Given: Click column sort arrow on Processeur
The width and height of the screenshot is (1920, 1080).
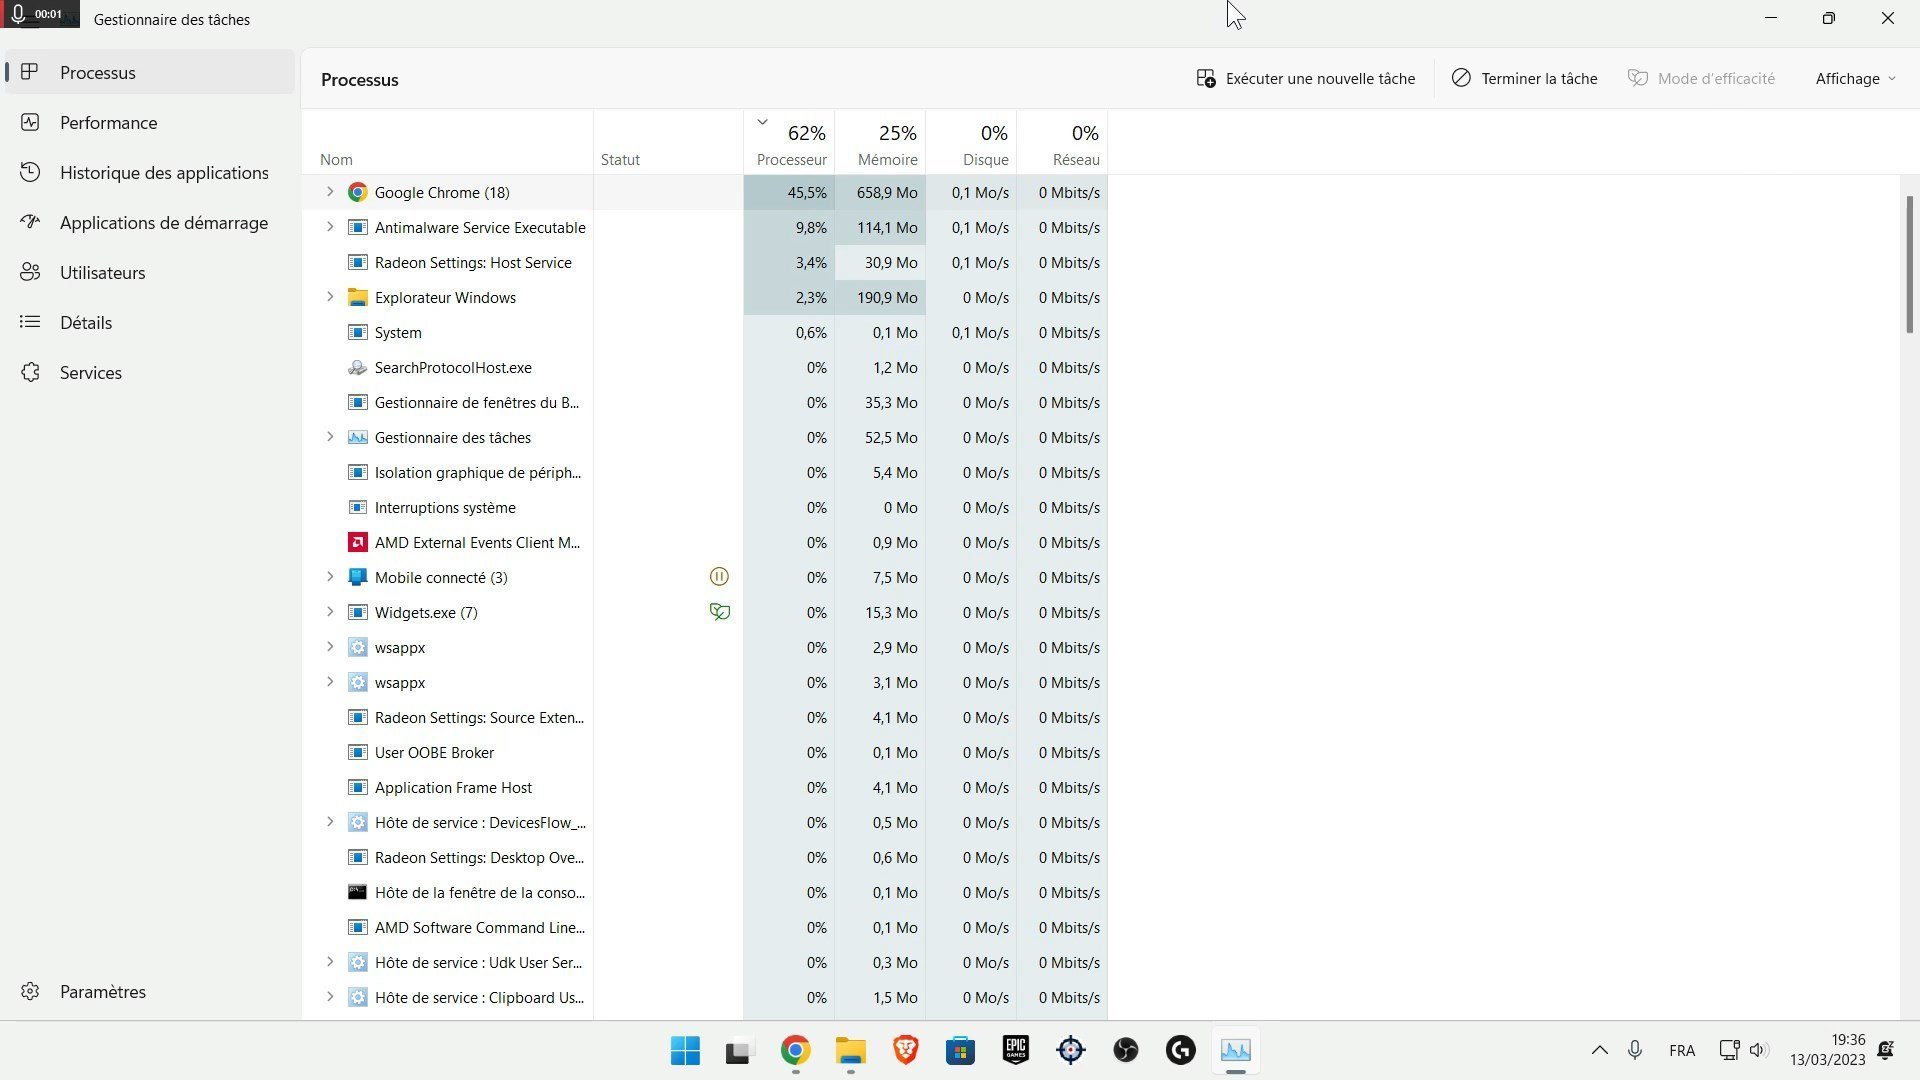Looking at the screenshot, I should click(762, 121).
